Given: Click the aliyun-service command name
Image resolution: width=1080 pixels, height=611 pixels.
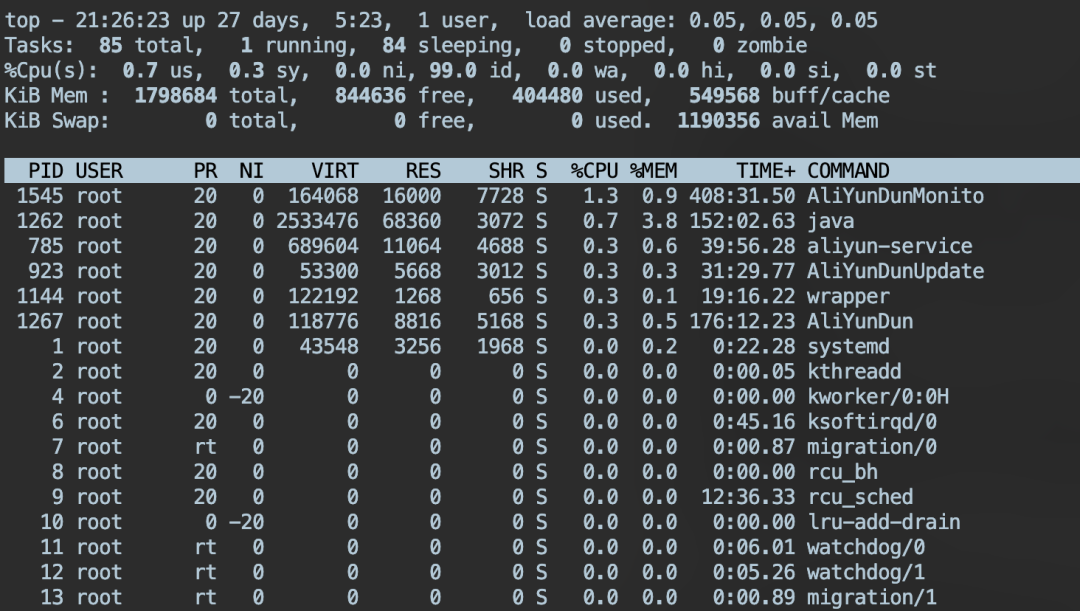Looking at the screenshot, I should [x=889, y=246].
